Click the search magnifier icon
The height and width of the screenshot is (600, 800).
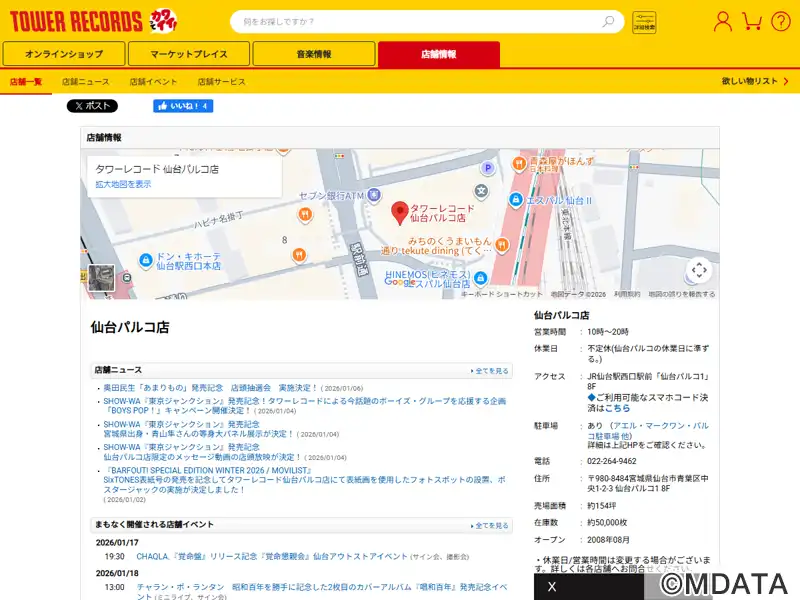click(607, 22)
